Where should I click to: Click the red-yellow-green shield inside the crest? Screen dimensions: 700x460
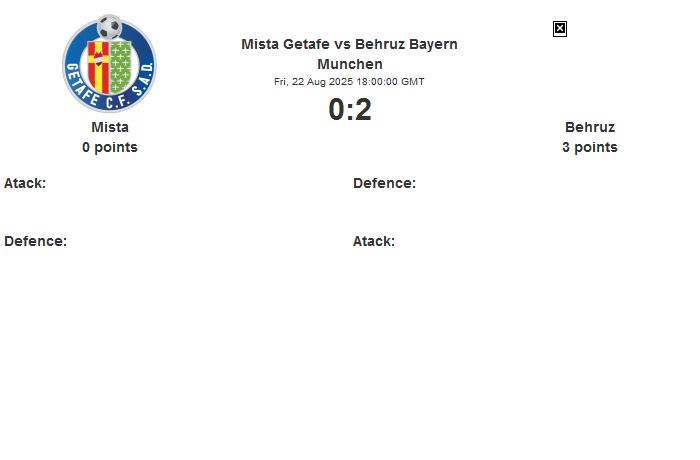tap(109, 67)
